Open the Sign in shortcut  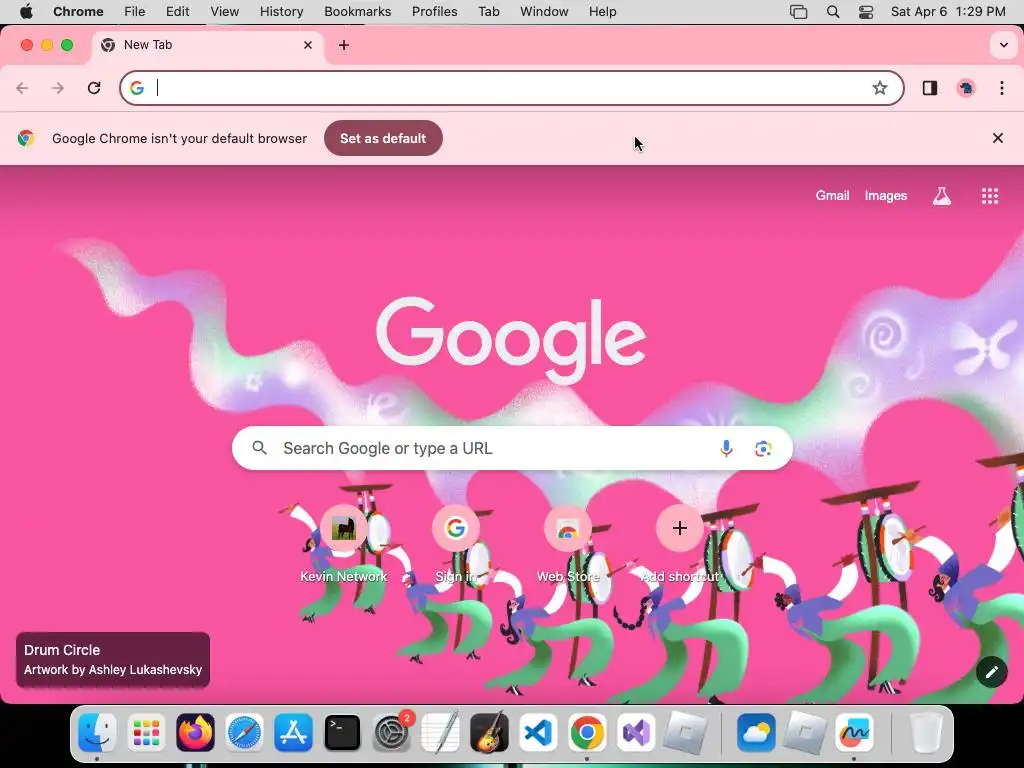456,545
